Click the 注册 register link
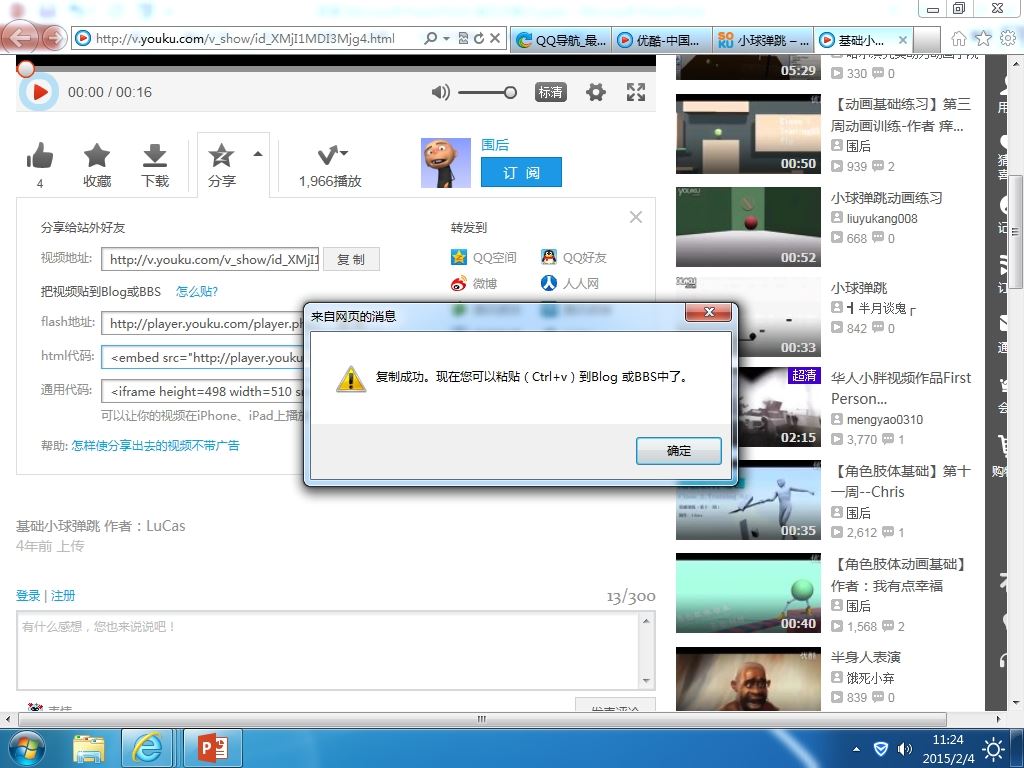Screen dimensions: 1024x768 coord(63,596)
